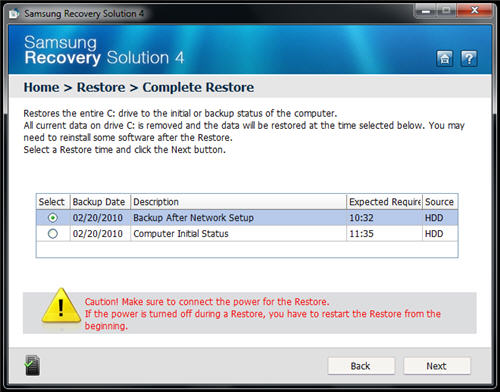Select the Backup After Network Setup radio button

[x=53, y=218]
